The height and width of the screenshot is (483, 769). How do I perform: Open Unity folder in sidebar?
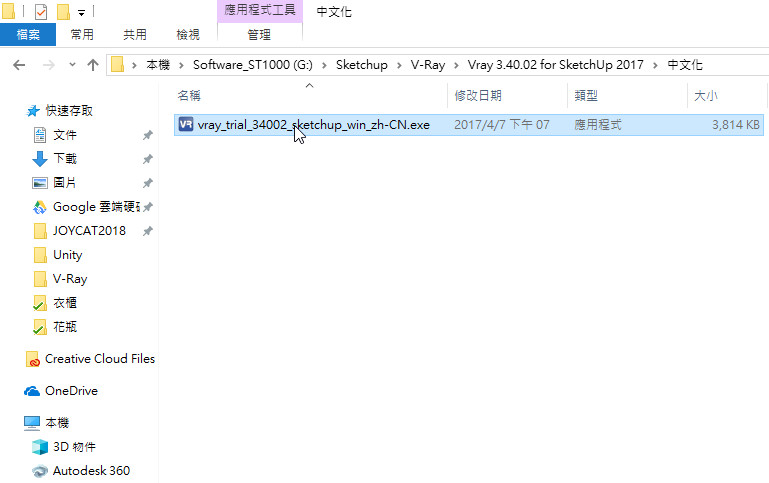point(68,254)
